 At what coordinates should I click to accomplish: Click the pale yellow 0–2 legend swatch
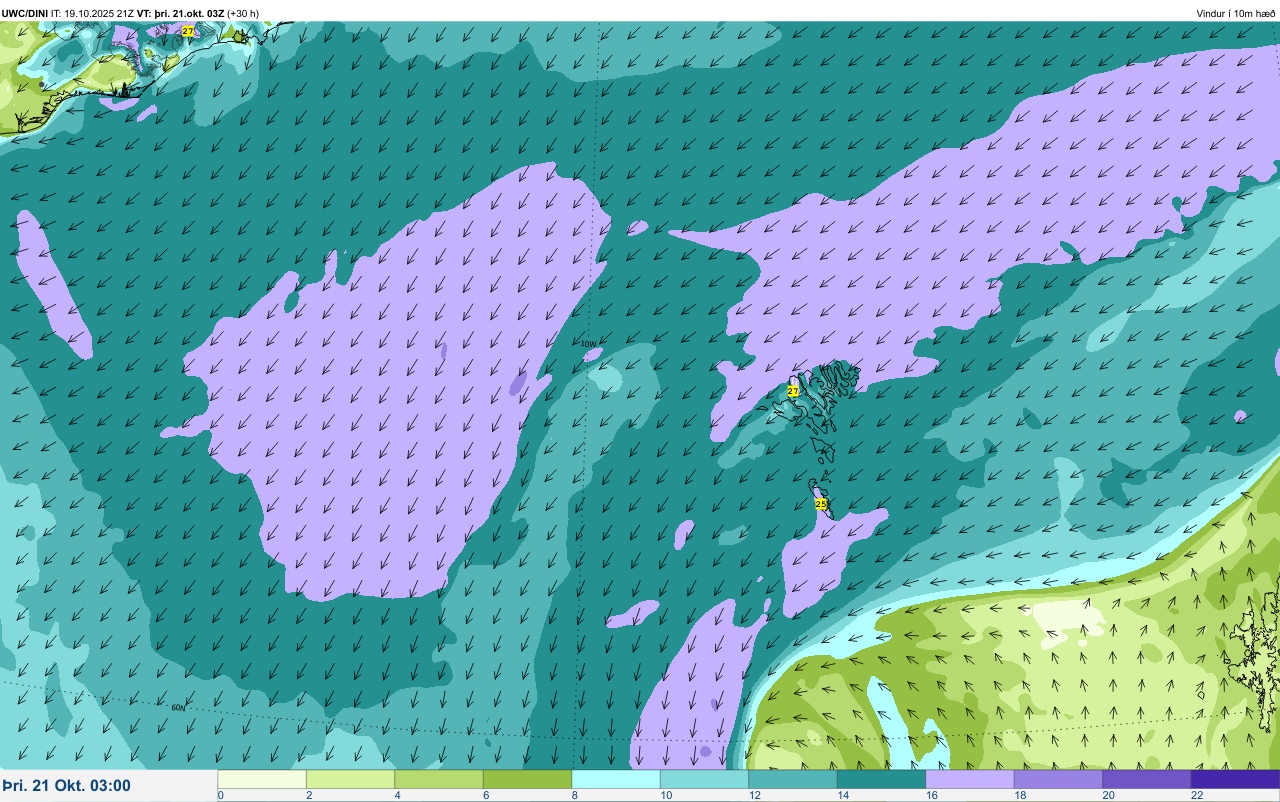262,779
